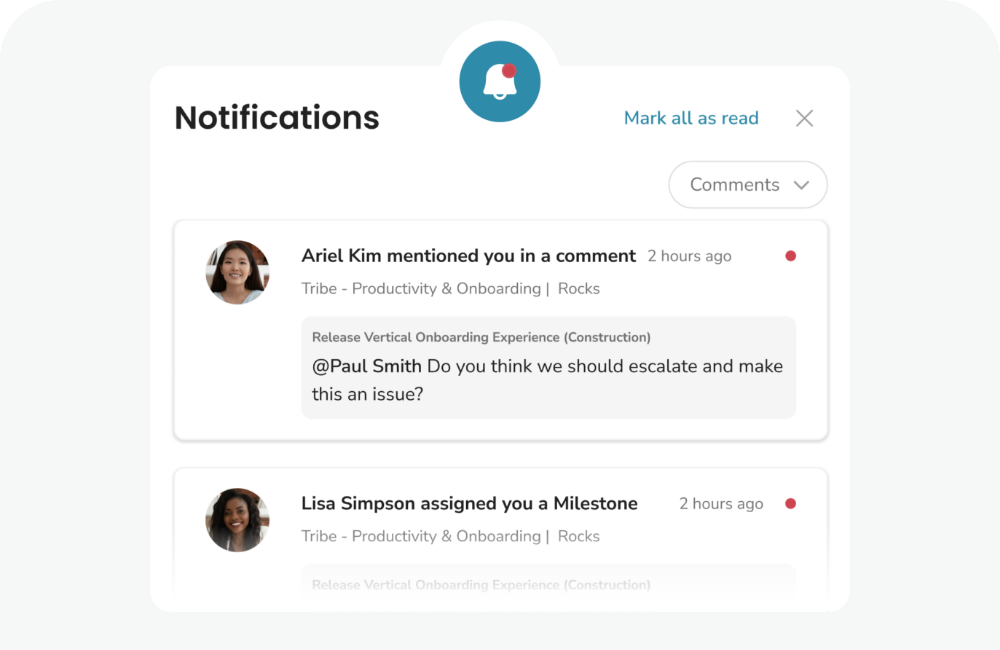
Task: Click the close X icon on the panel
Action: coord(804,118)
